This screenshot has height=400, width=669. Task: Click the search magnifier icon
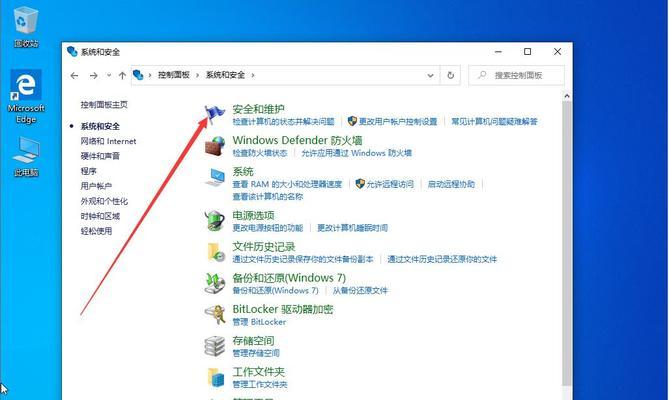coord(482,75)
